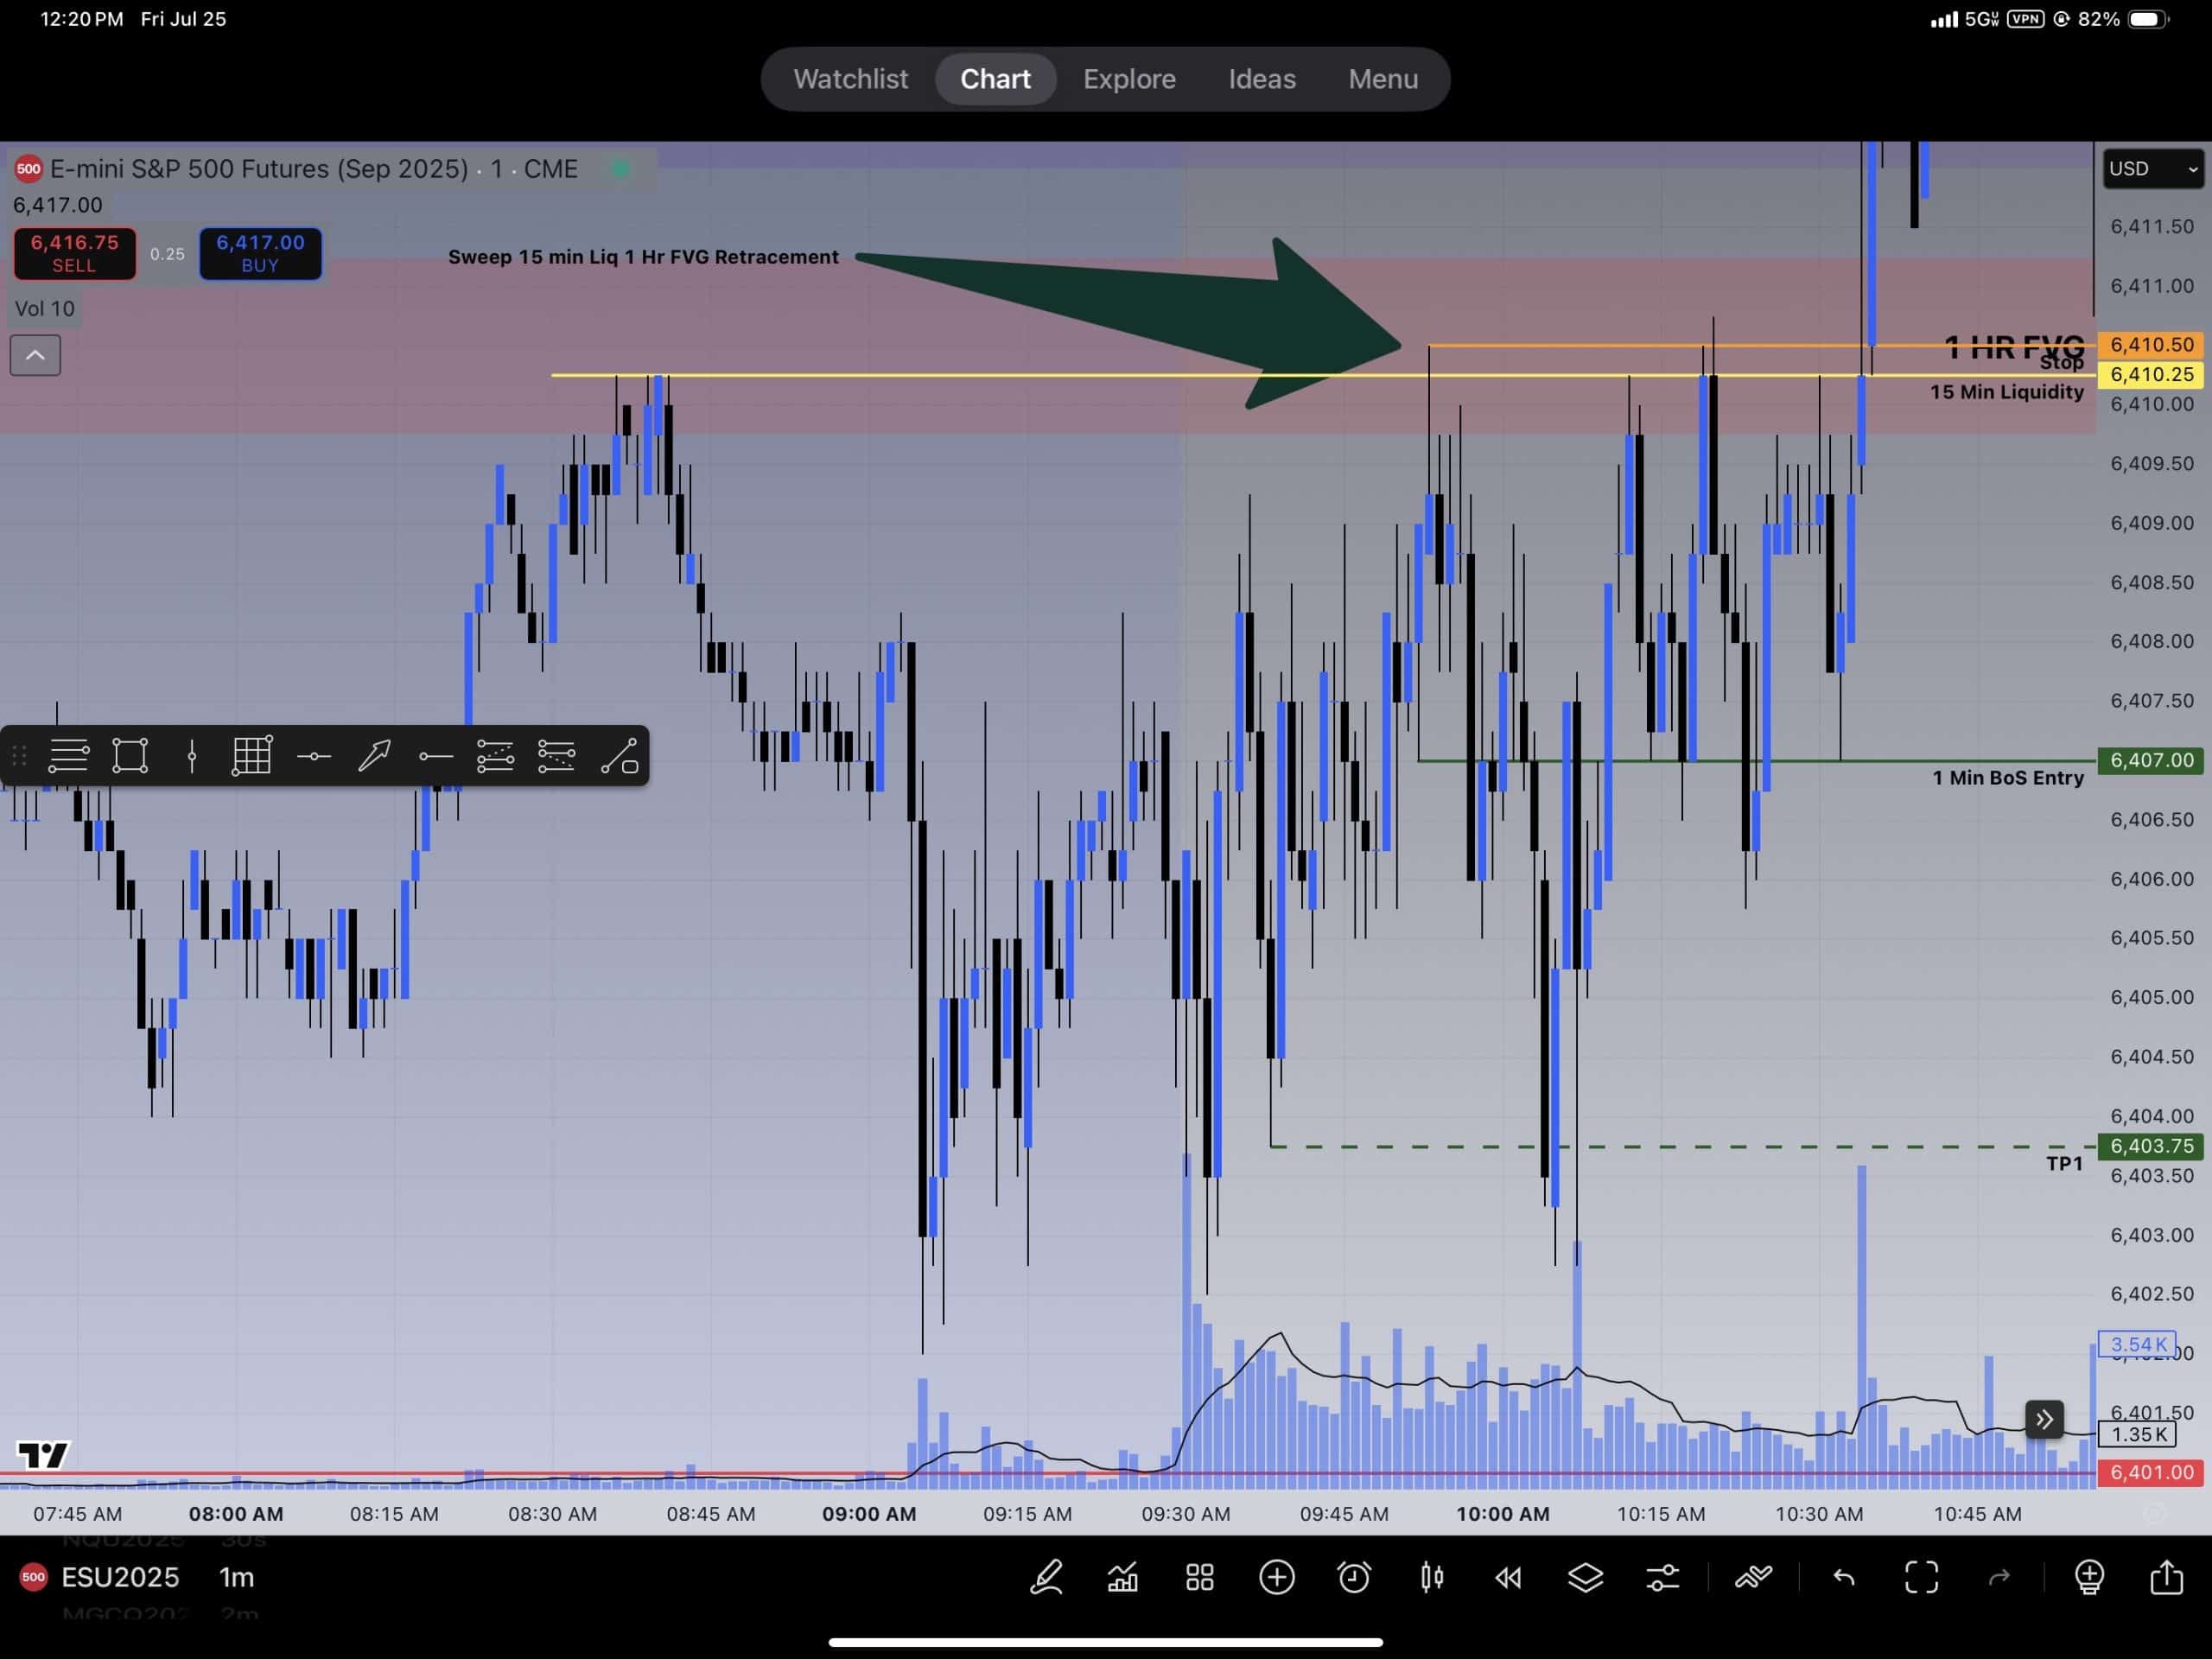Viewport: 2212px width, 1659px height.
Task: Change the 1m interval selector
Action: click(237, 1578)
